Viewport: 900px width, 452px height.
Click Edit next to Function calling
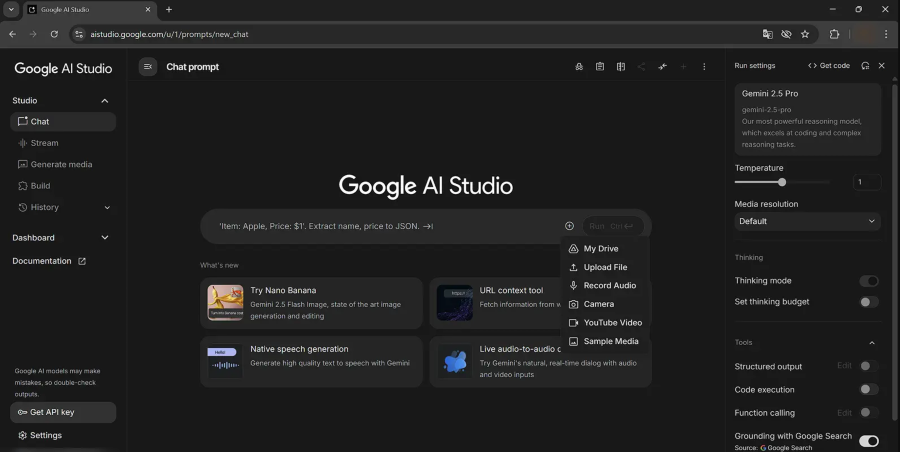(x=844, y=412)
